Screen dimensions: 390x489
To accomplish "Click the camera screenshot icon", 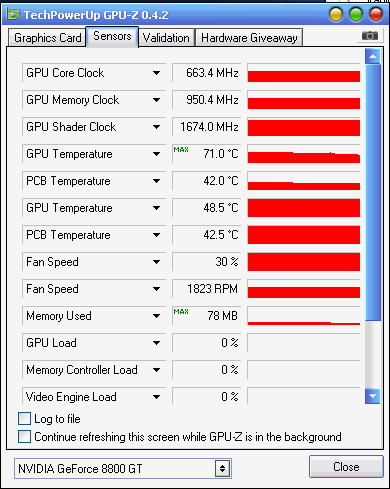I will tap(370, 35).
